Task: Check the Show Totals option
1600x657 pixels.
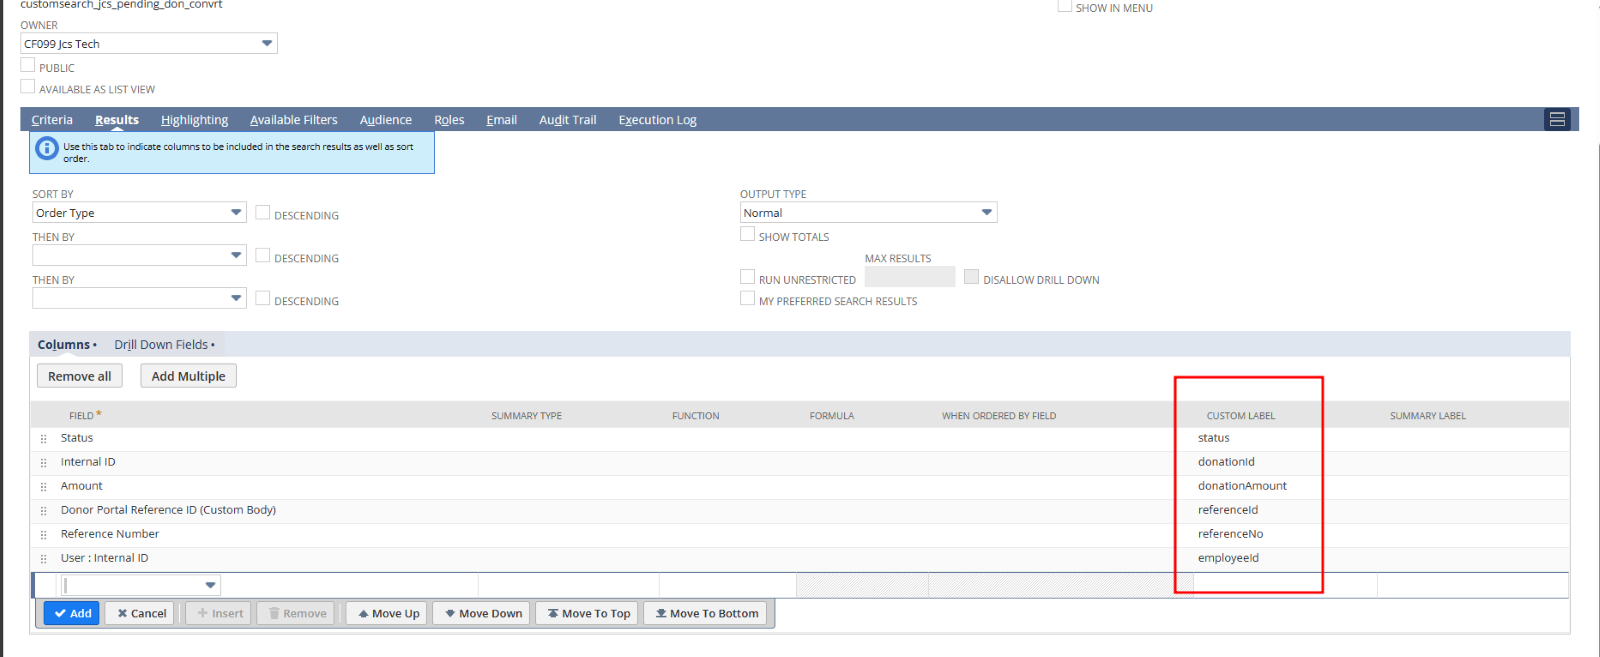Action: (747, 235)
